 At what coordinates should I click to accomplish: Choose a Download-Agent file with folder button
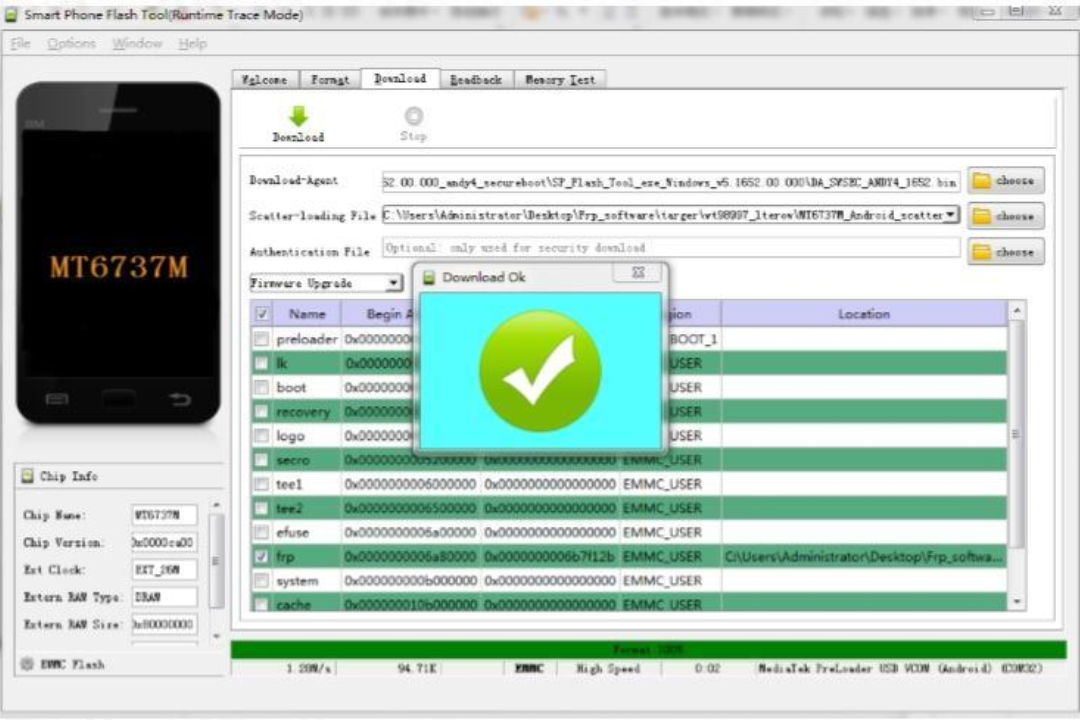click(x=1006, y=181)
